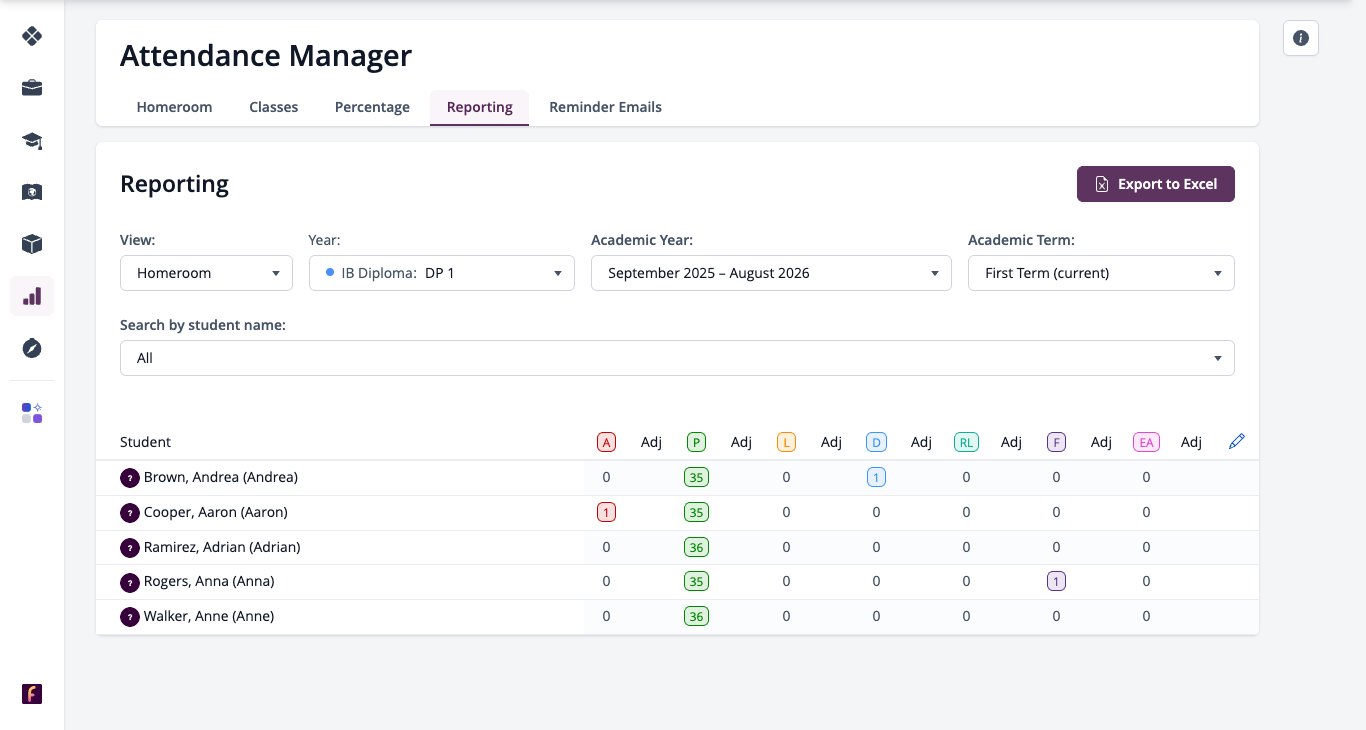Click the Export to Excel button
This screenshot has width=1366, height=730.
pos(1156,184)
